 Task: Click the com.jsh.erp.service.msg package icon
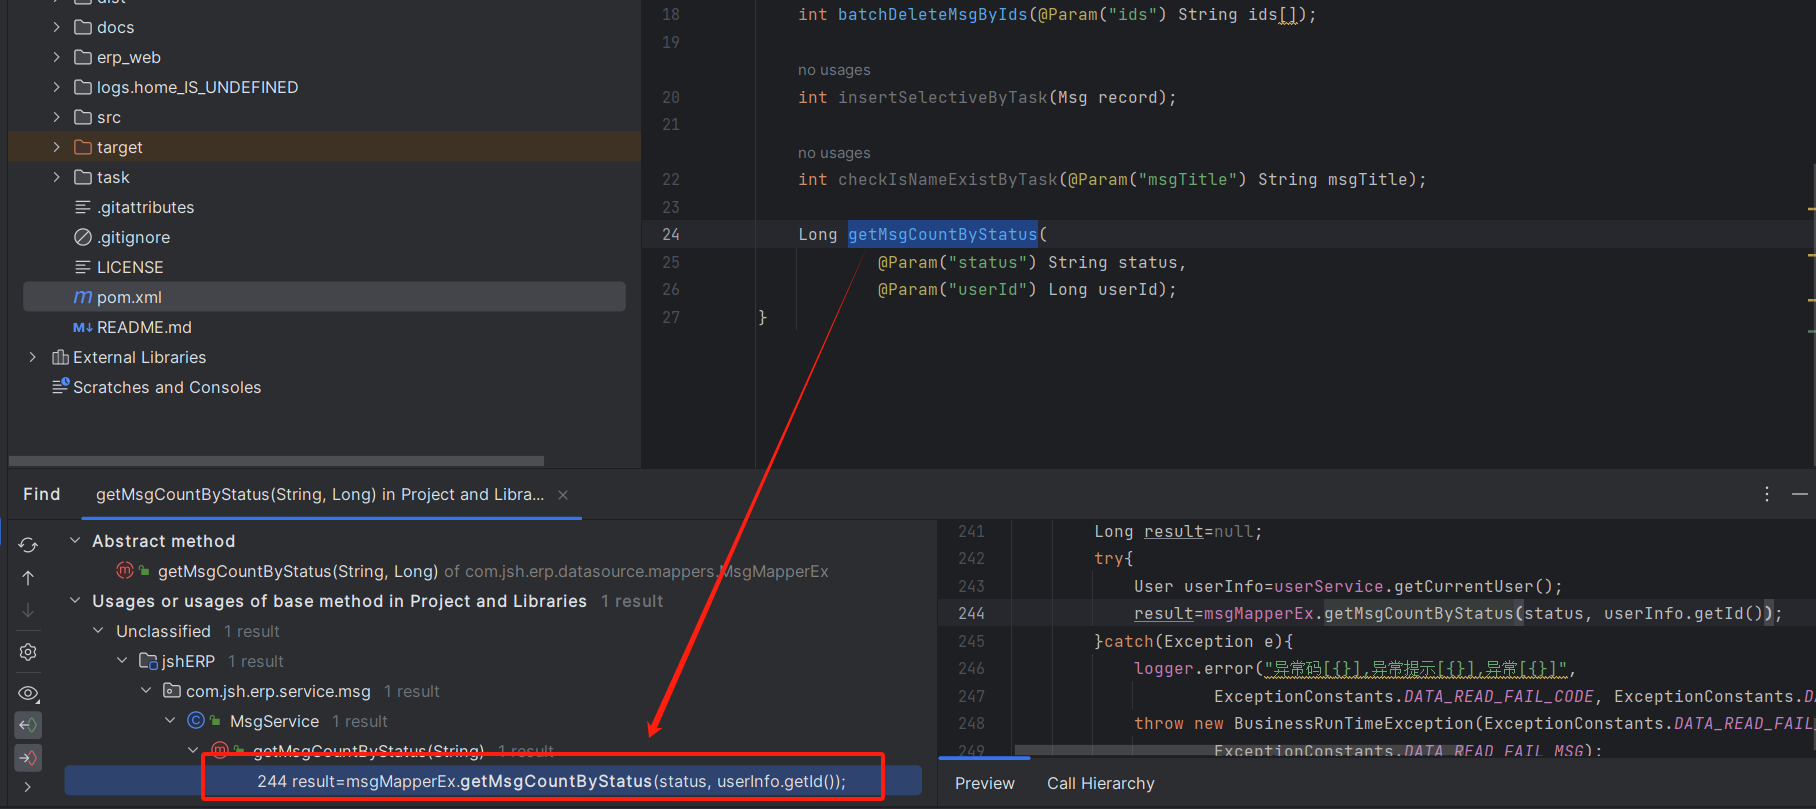tap(172, 691)
